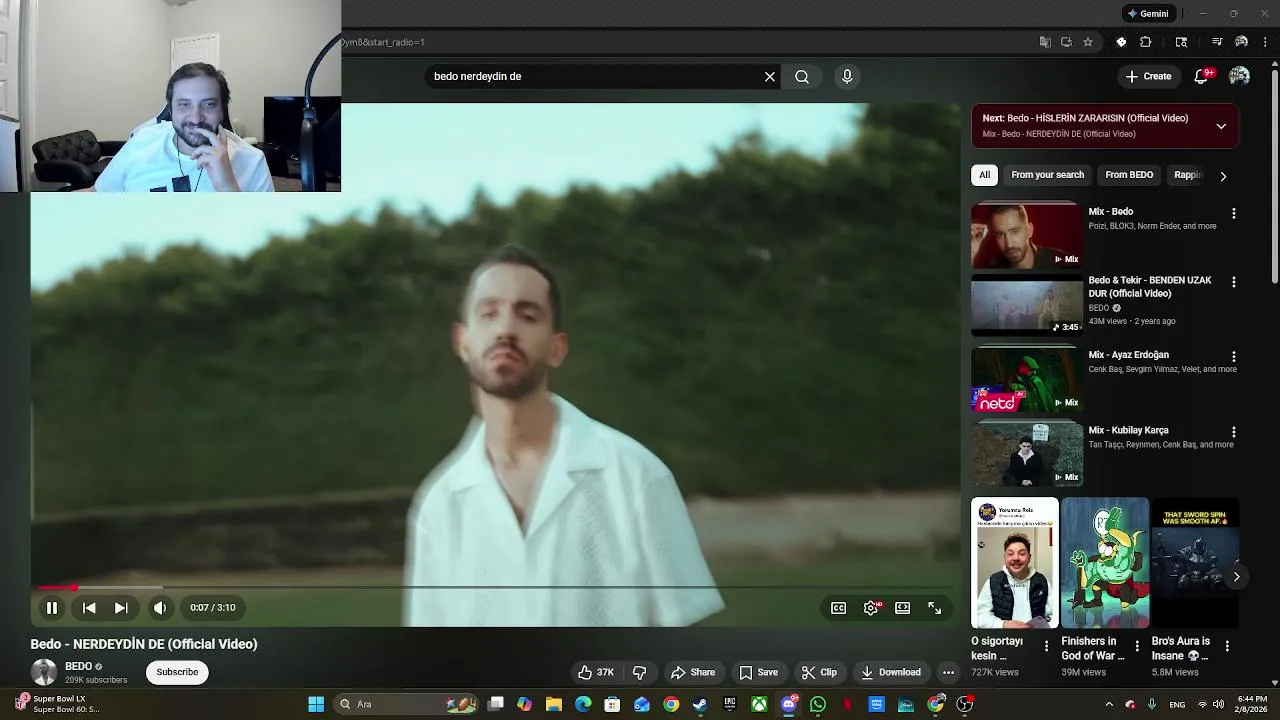
Task: Open options for BENDEN UZAK DUR
Action: pyautogui.click(x=1233, y=283)
